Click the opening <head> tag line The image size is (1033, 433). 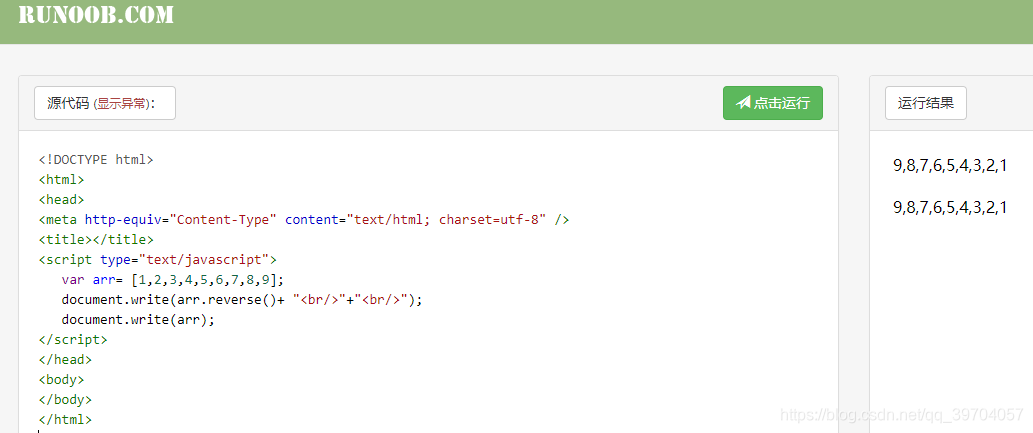click(61, 200)
